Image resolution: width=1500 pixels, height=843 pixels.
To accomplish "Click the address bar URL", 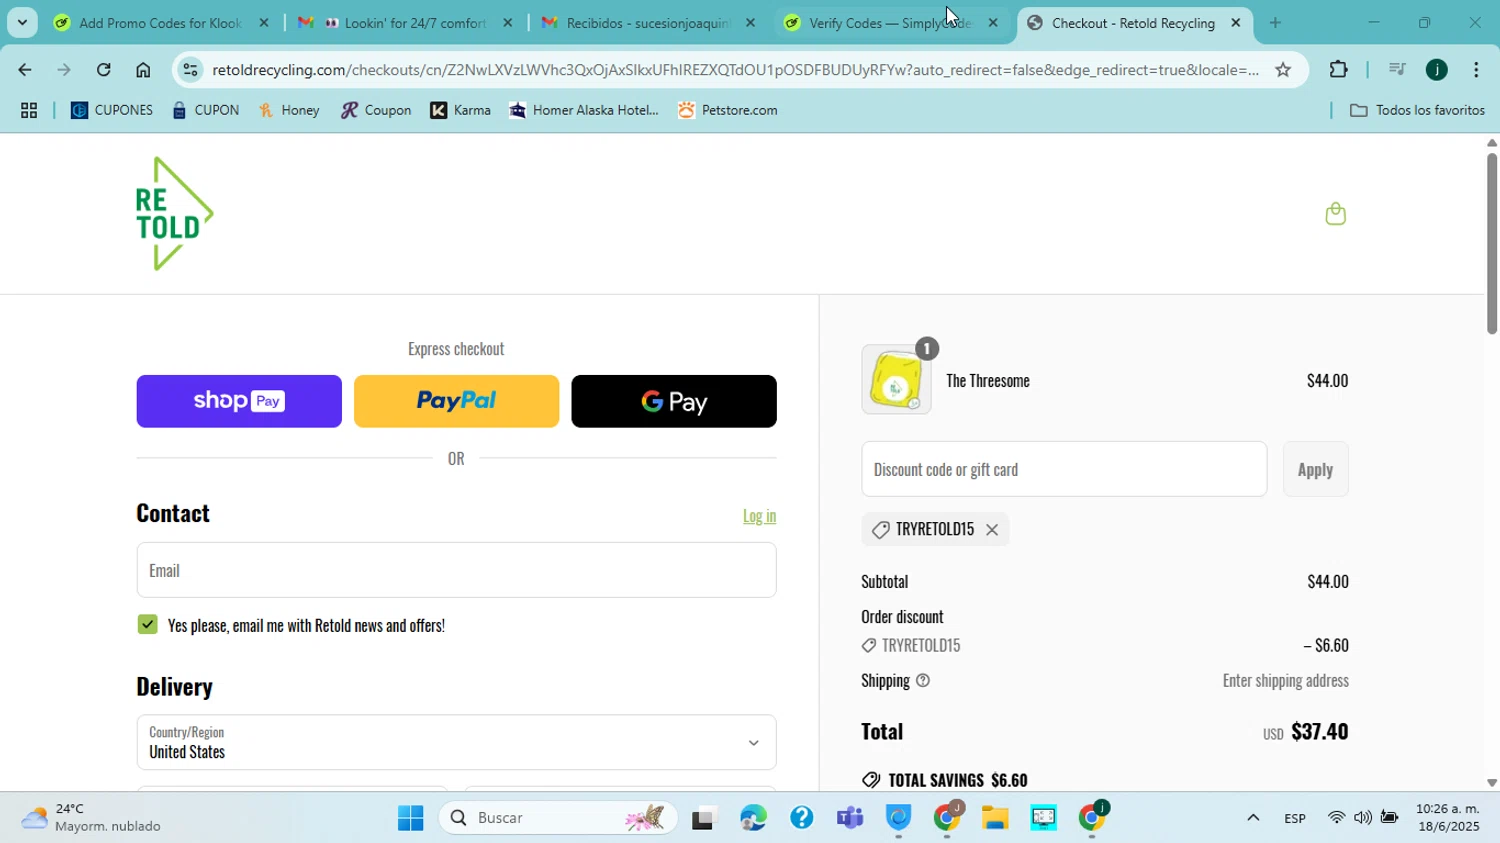I will coord(735,70).
